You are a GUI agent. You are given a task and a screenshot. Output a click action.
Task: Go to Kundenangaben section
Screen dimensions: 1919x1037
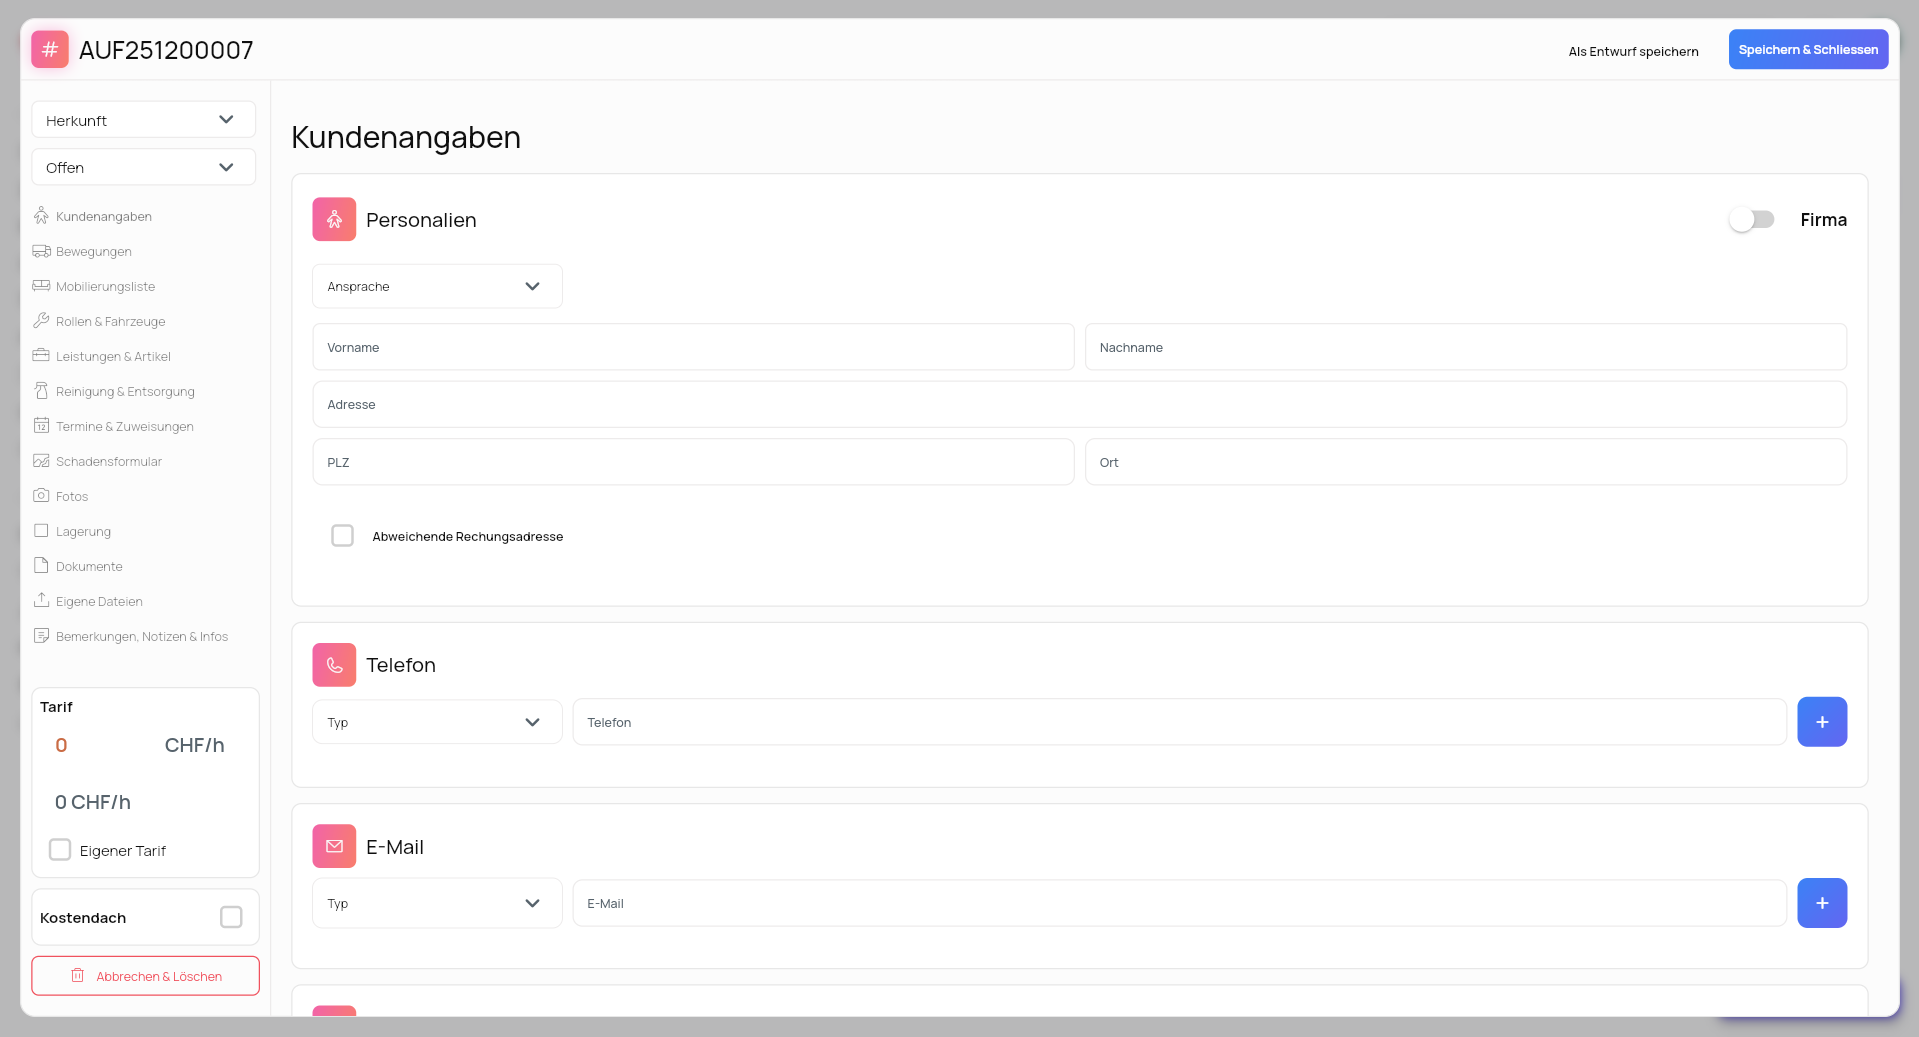click(104, 217)
